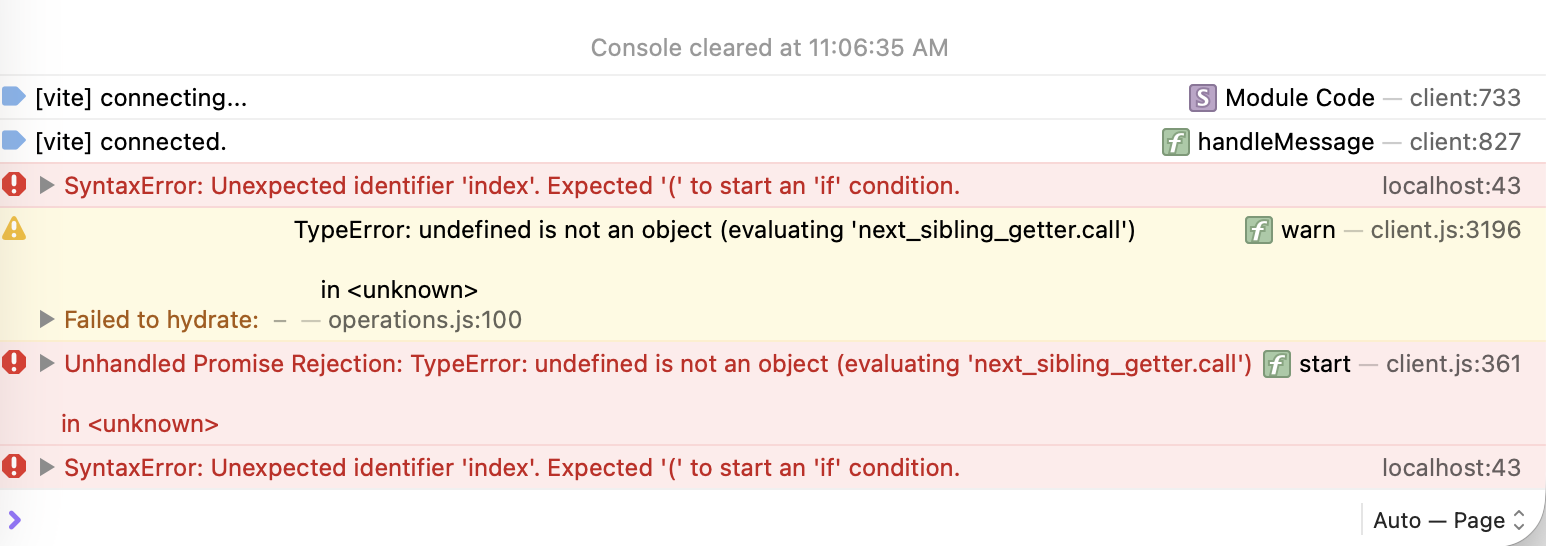The height and width of the screenshot is (546, 1546).
Task: Open the client:733 source link
Action: click(1465, 98)
